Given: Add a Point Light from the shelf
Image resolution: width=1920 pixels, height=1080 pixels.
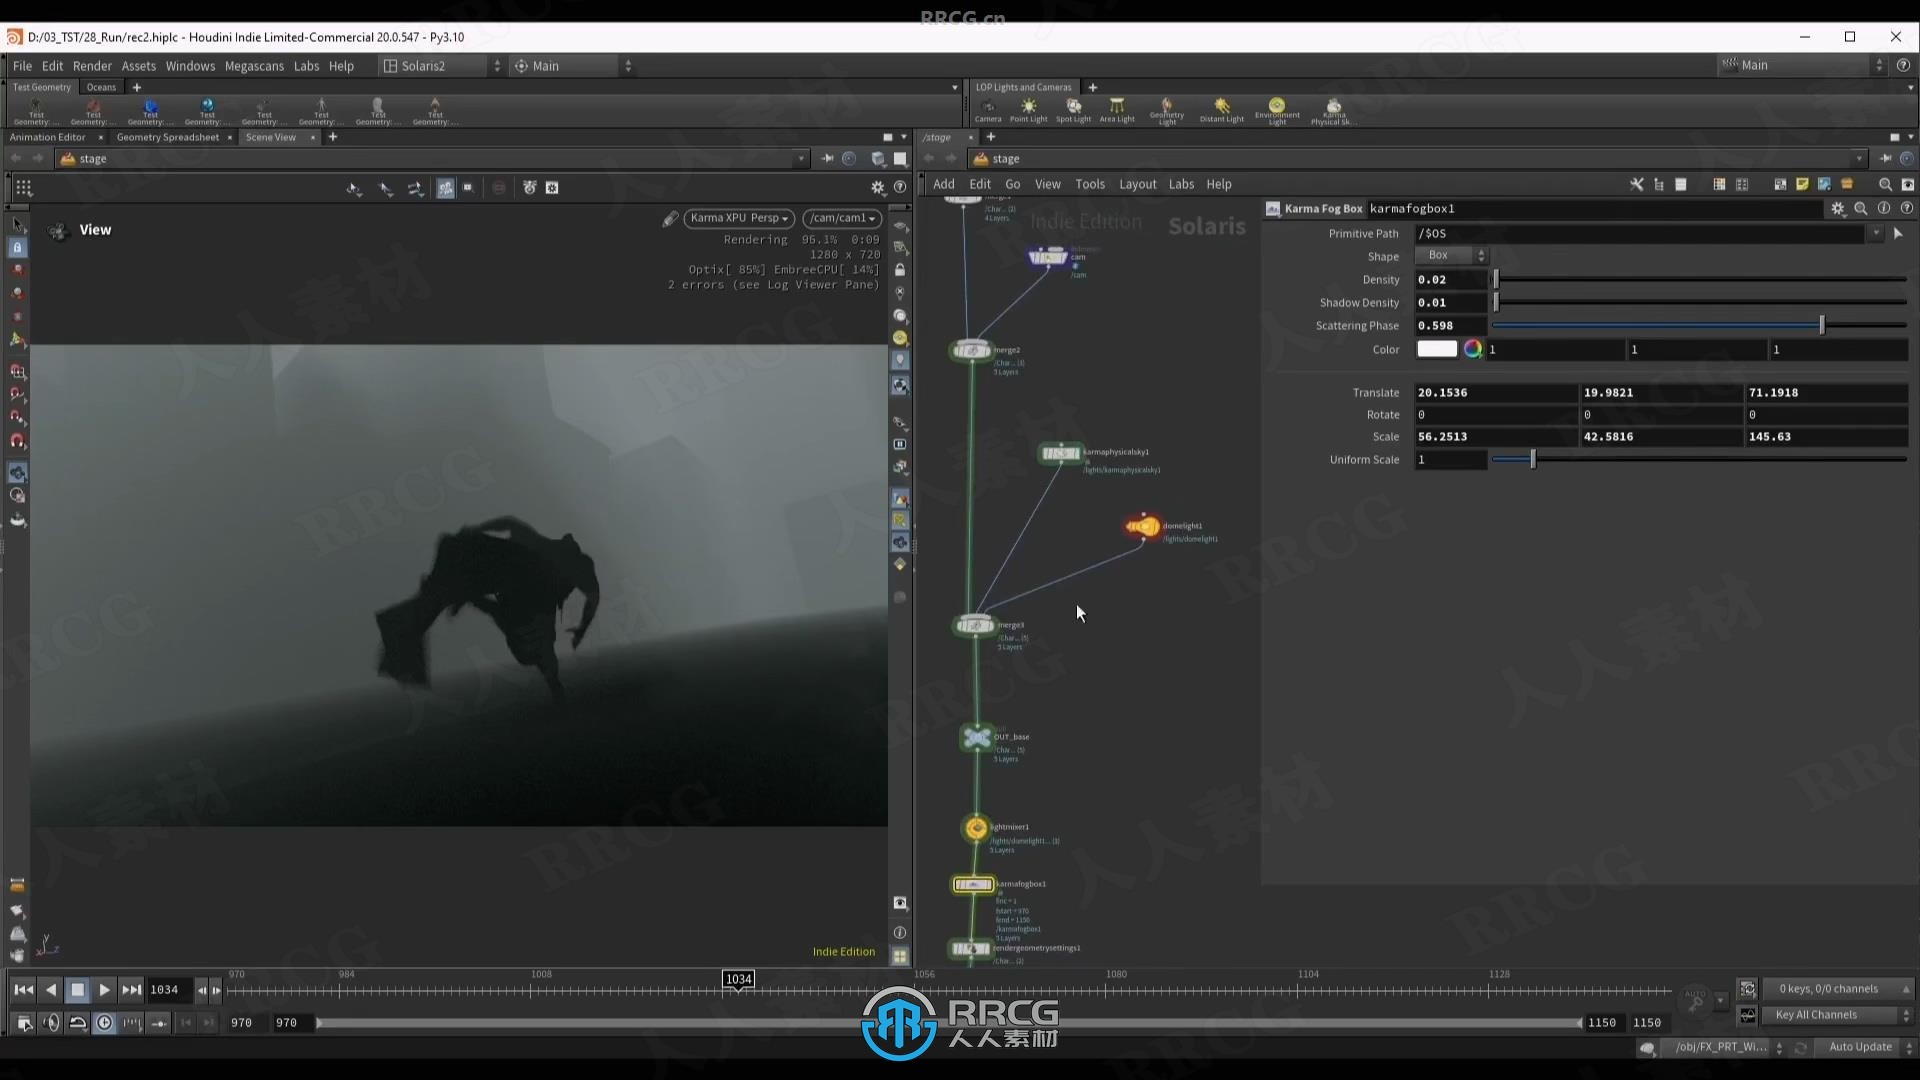Looking at the screenshot, I should tap(1028, 109).
